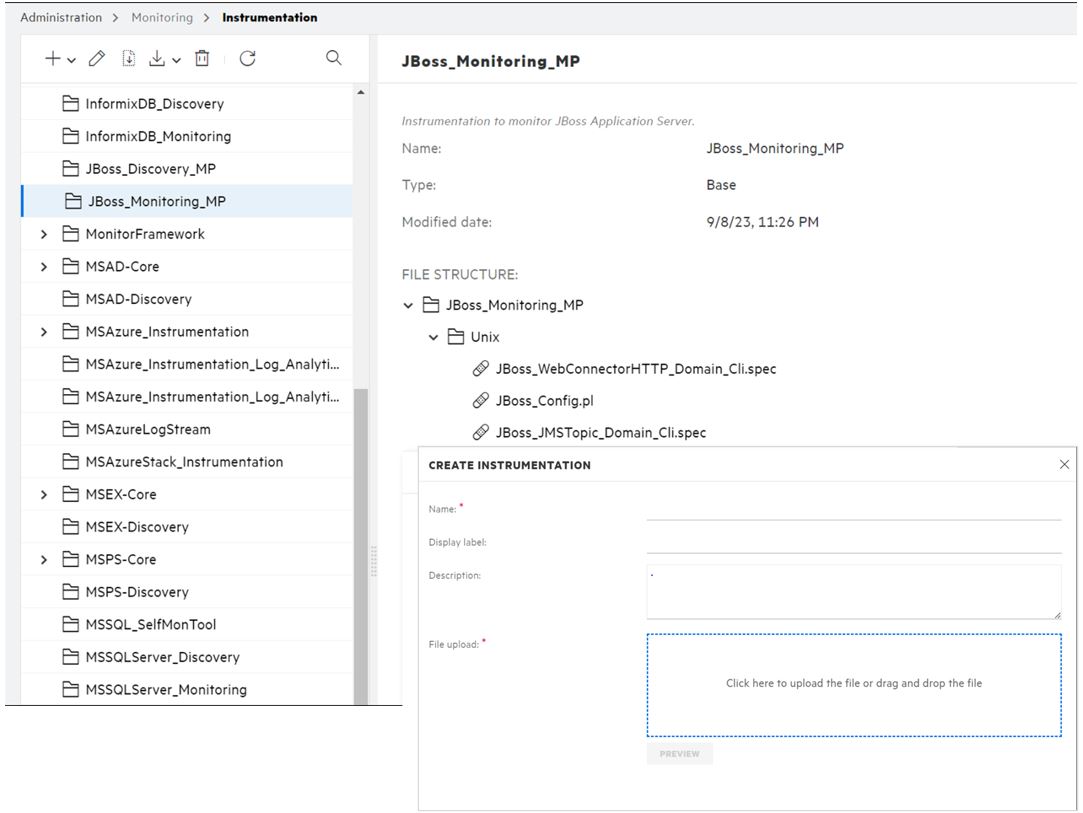The image size is (1083, 813).
Task: Click the Edit pencil icon
Action: click(x=95, y=59)
